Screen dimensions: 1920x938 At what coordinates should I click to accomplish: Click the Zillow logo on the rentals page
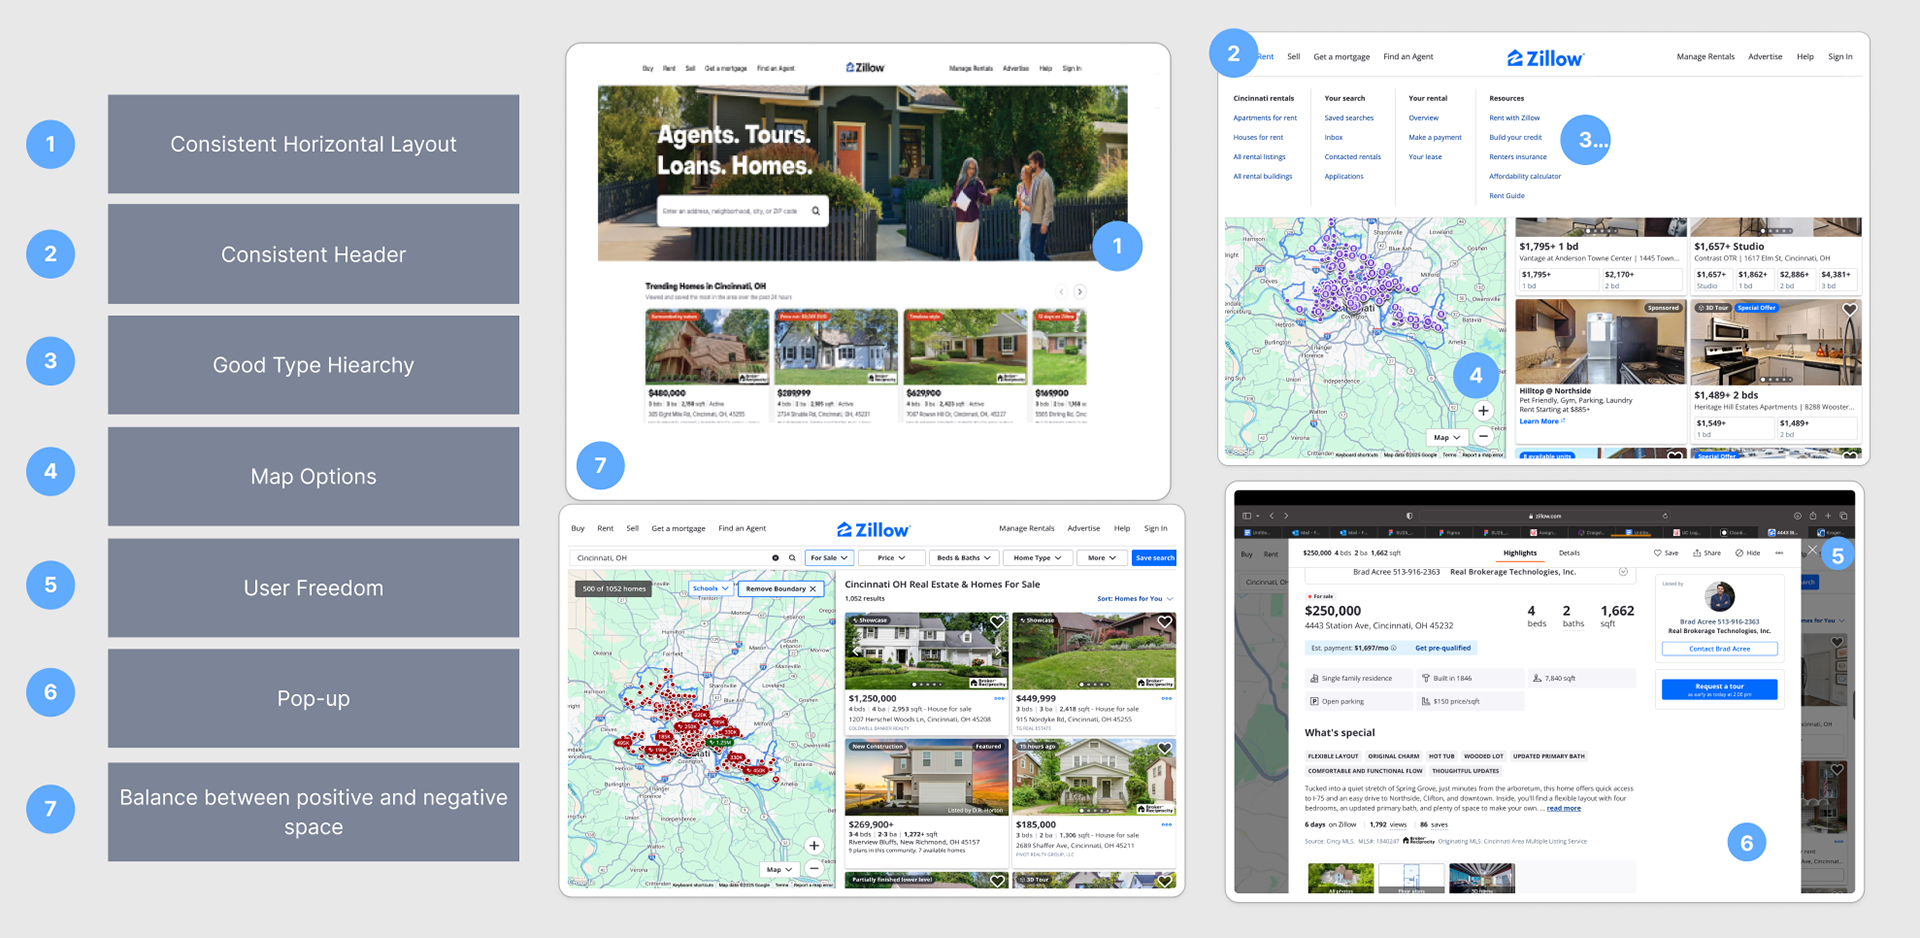[1545, 59]
